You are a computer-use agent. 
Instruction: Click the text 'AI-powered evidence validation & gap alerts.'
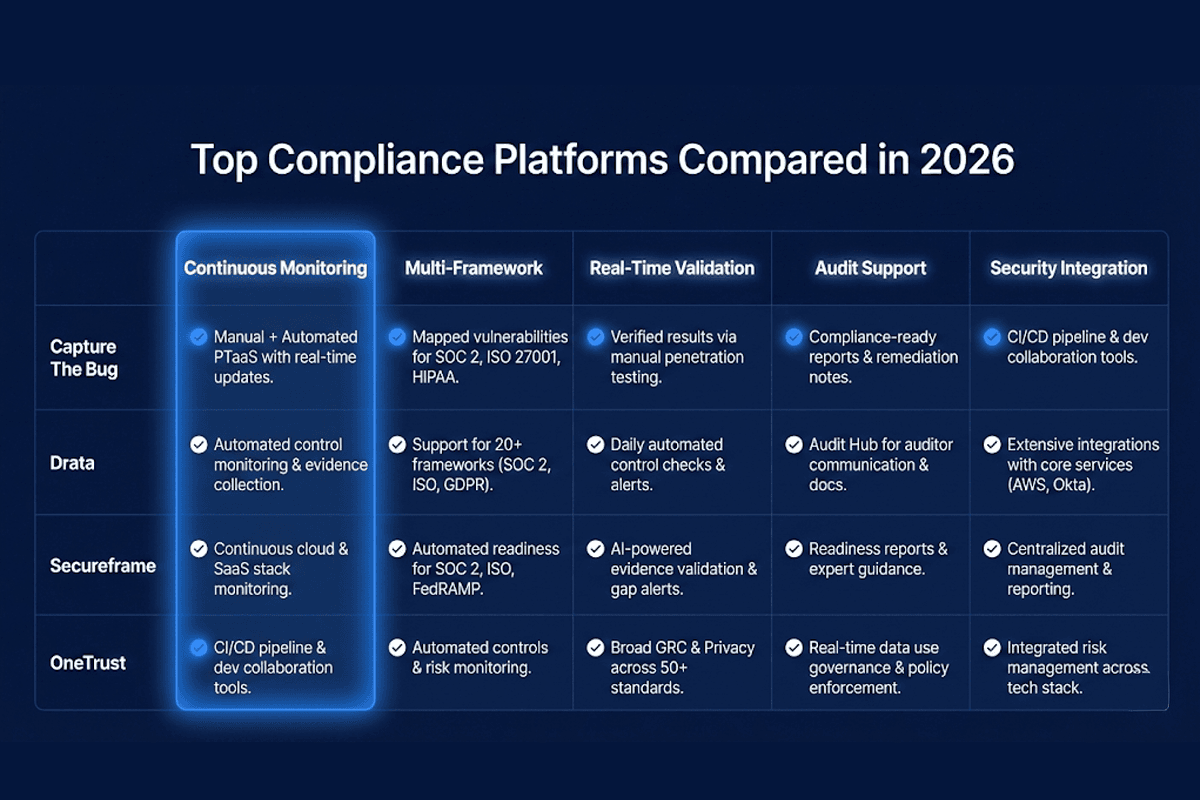click(684, 568)
